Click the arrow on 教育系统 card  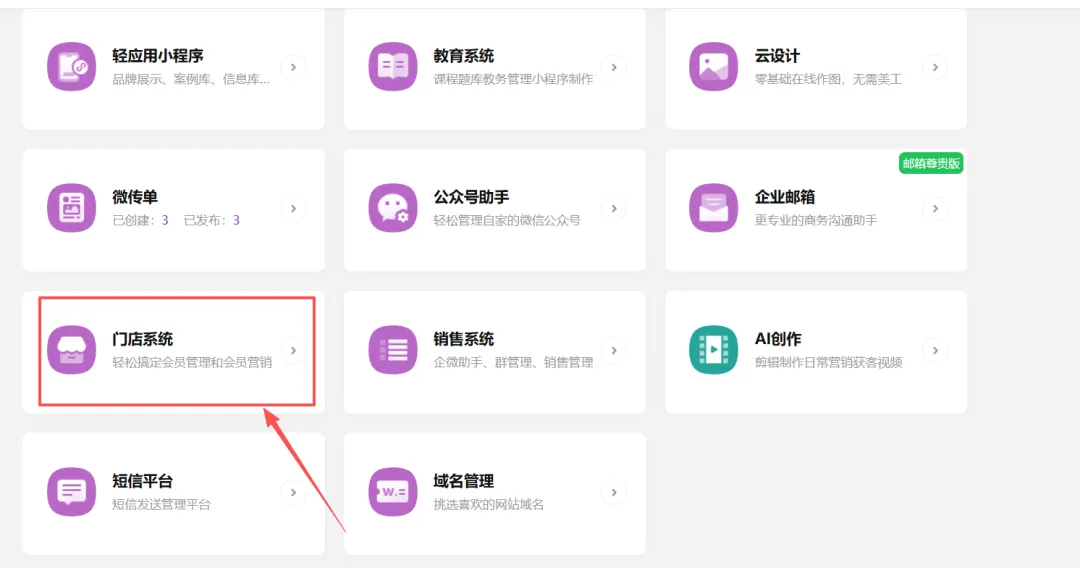pos(614,67)
